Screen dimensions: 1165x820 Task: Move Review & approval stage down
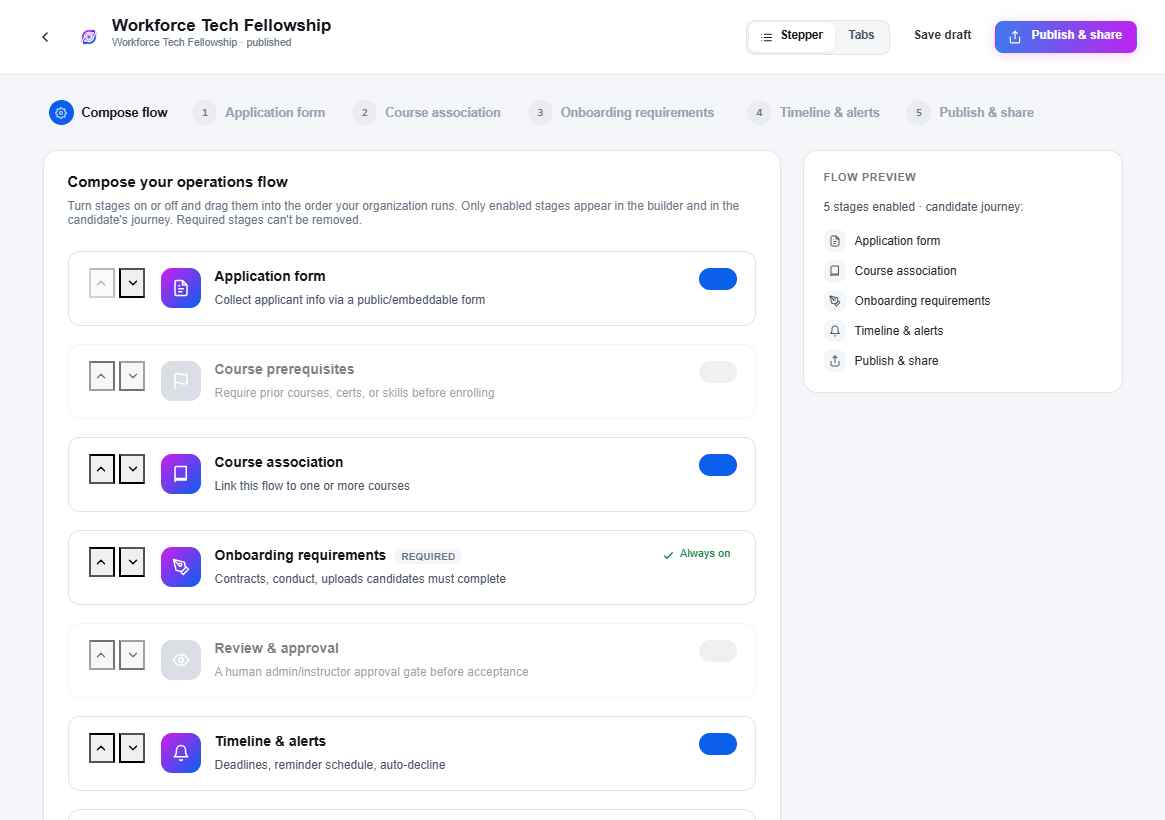[x=132, y=655]
